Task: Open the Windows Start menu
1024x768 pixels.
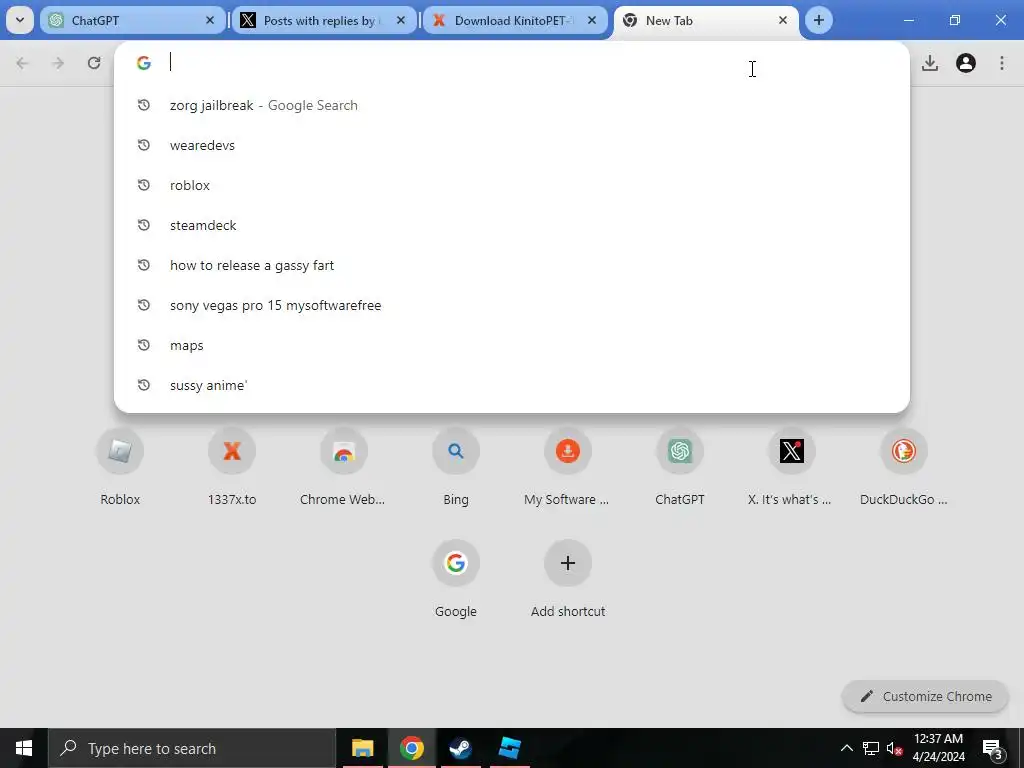Action: pyautogui.click(x=24, y=748)
